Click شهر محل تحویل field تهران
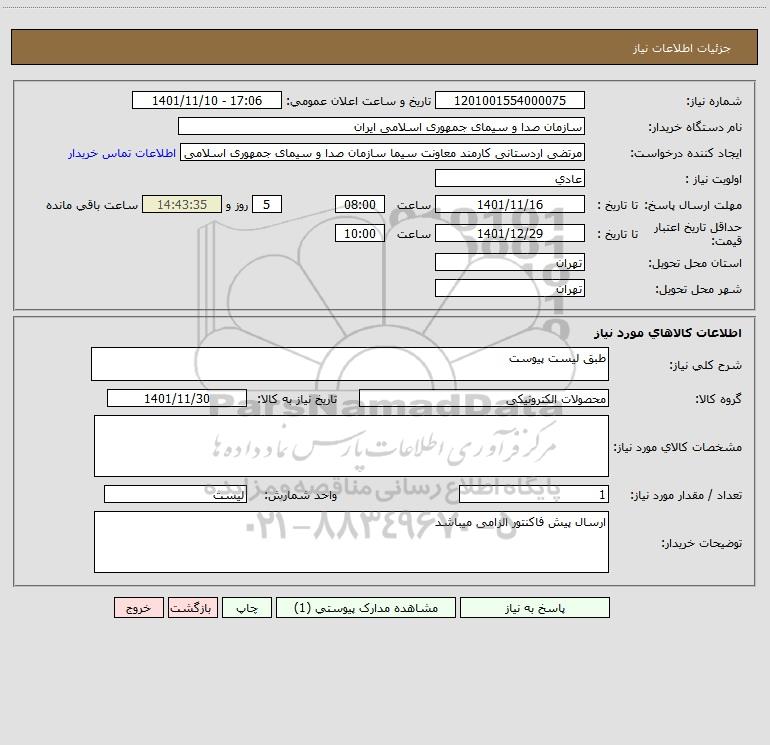Image resolution: width=770 pixels, height=745 pixels. (510, 288)
